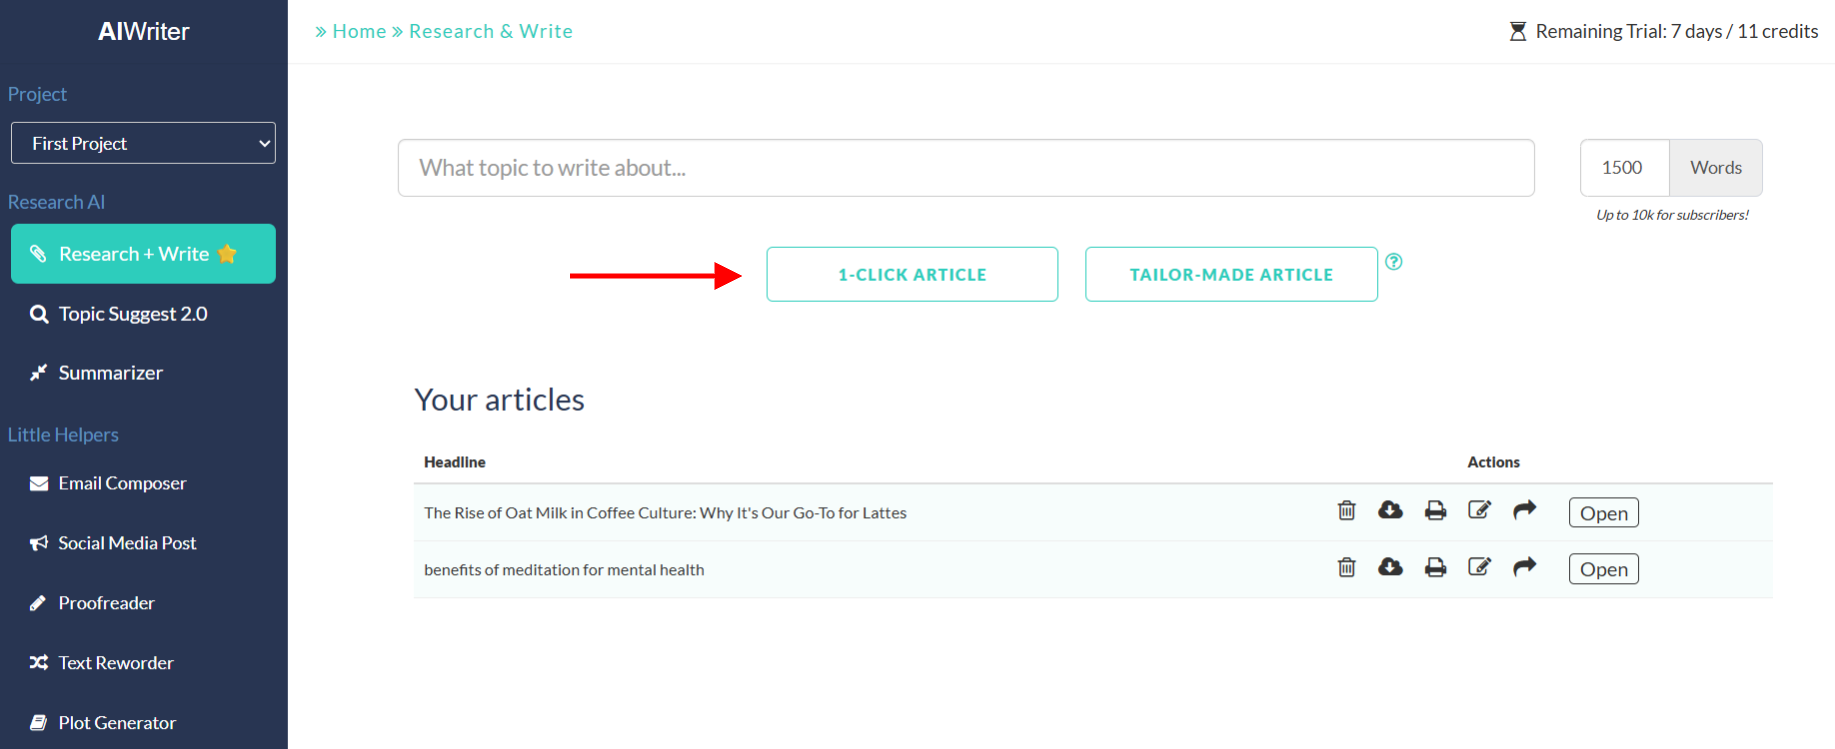Viewport: 1835px width, 749px height.
Task: Click the envelope icon for Email Composer
Action: (39, 484)
